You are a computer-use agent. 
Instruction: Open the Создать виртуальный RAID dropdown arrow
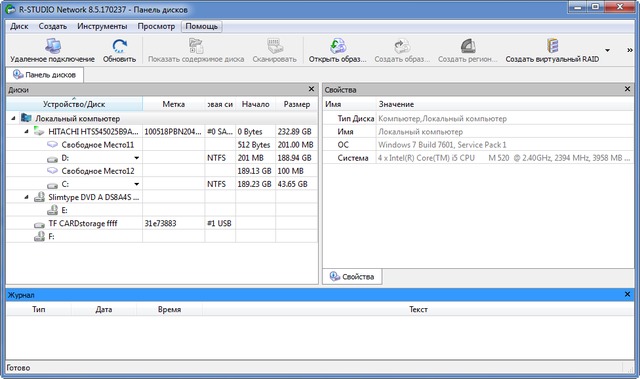click(x=607, y=50)
